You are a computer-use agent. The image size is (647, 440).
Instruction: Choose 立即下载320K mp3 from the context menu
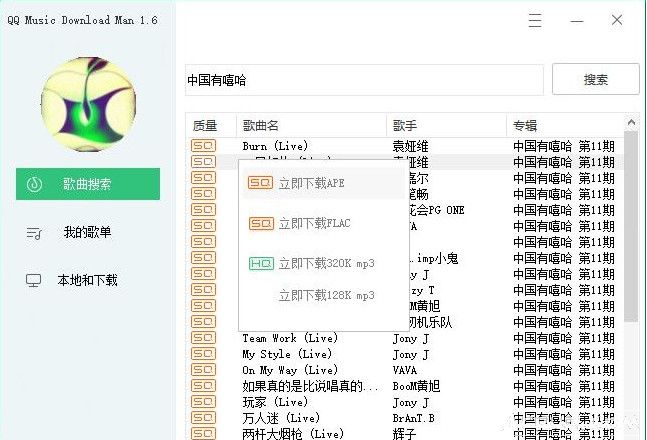tap(324, 263)
